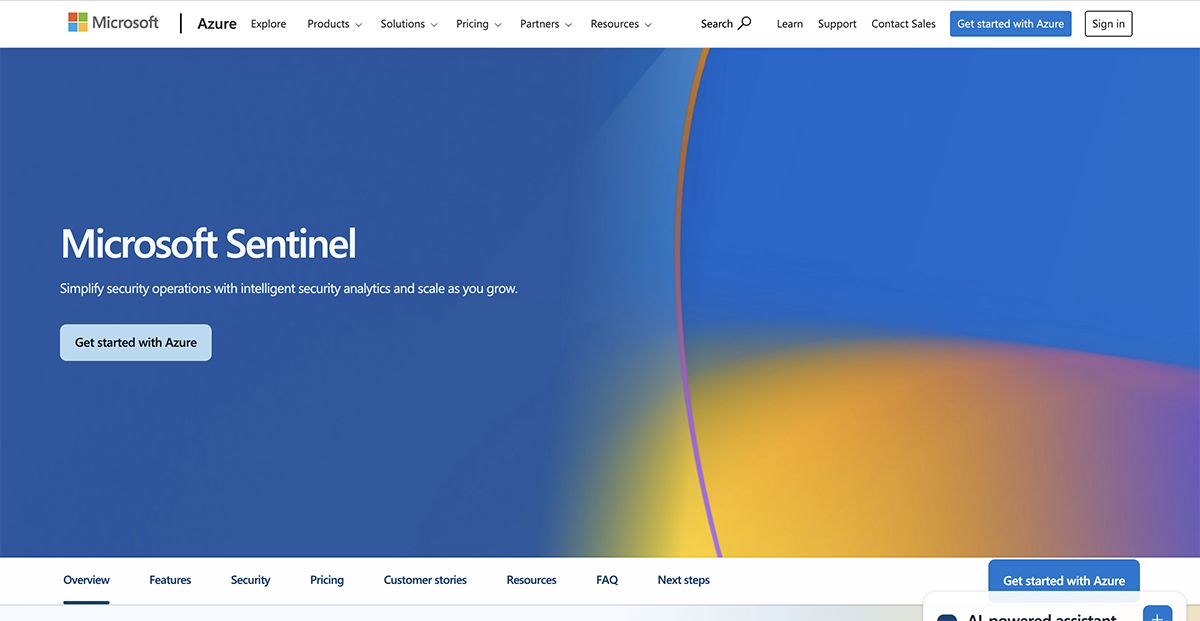Viewport: 1200px width, 621px height.
Task: Open the Security tab
Action: pos(250,580)
